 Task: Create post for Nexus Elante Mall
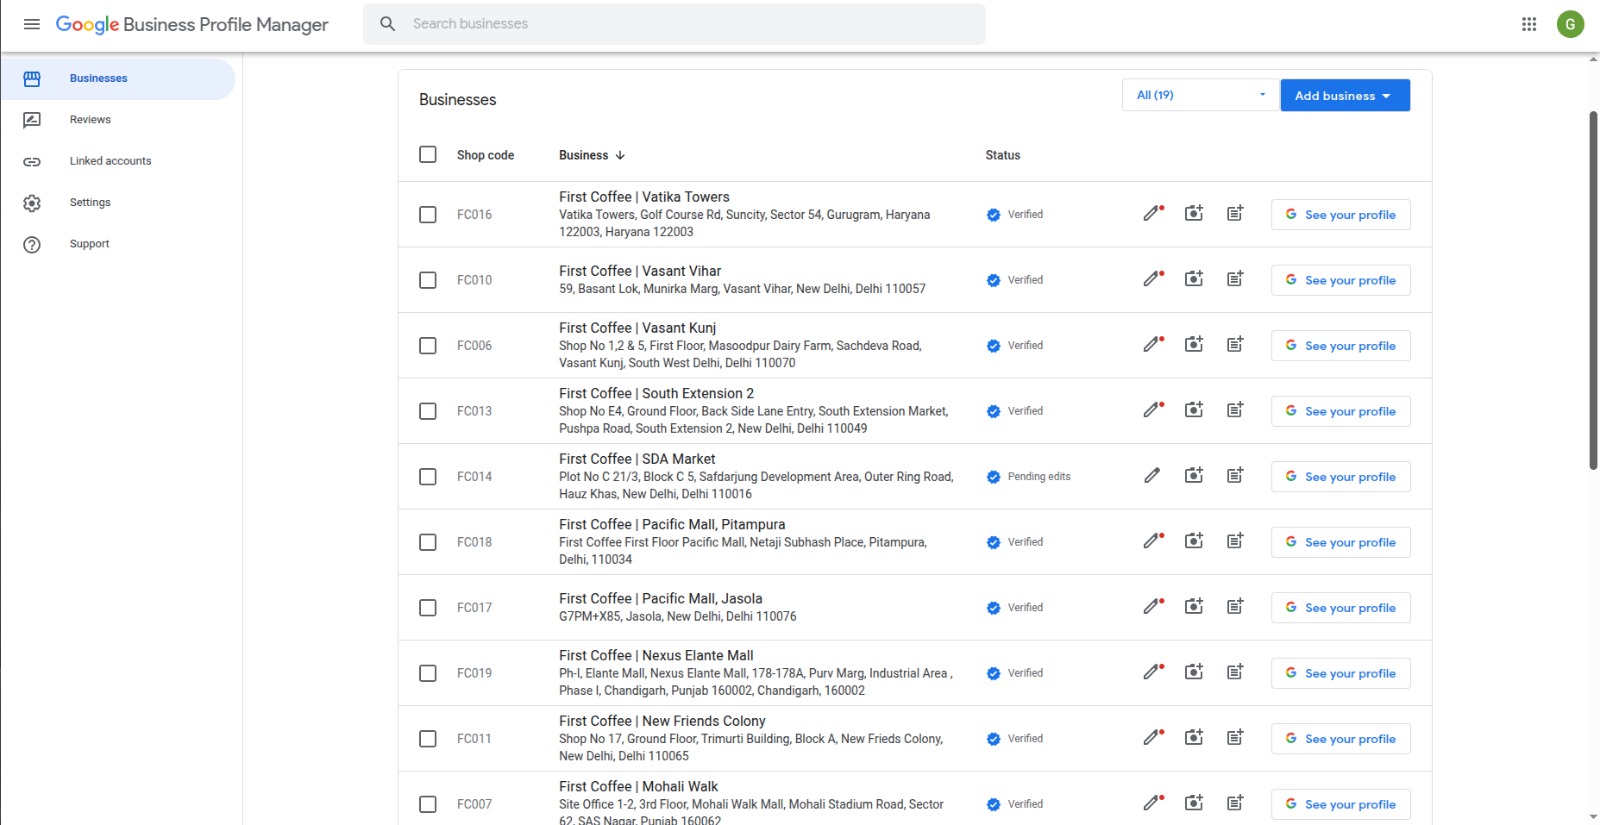[x=1235, y=673]
